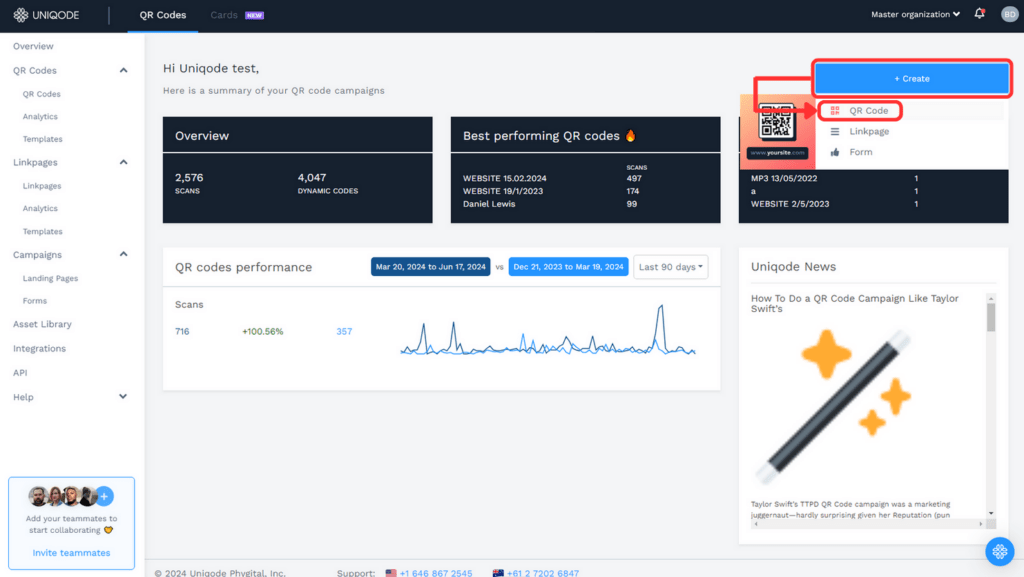Click the Invite teammates link
Image resolution: width=1024 pixels, height=577 pixels.
tap(71, 553)
